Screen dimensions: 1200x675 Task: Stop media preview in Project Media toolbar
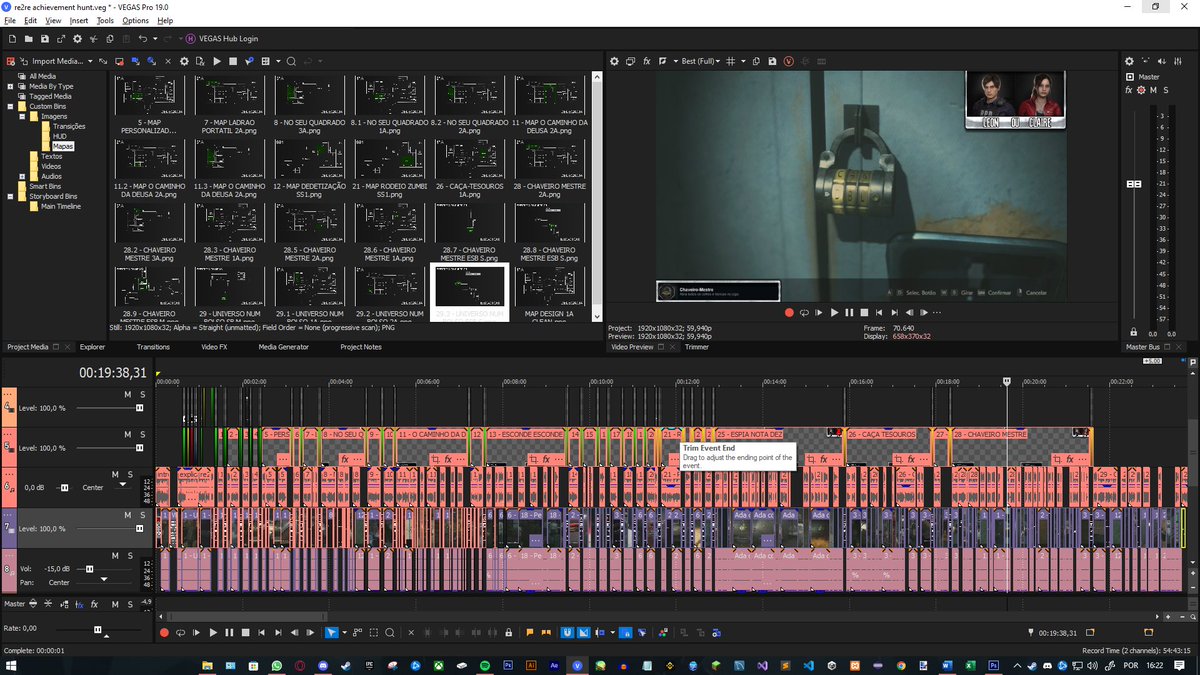(x=233, y=61)
